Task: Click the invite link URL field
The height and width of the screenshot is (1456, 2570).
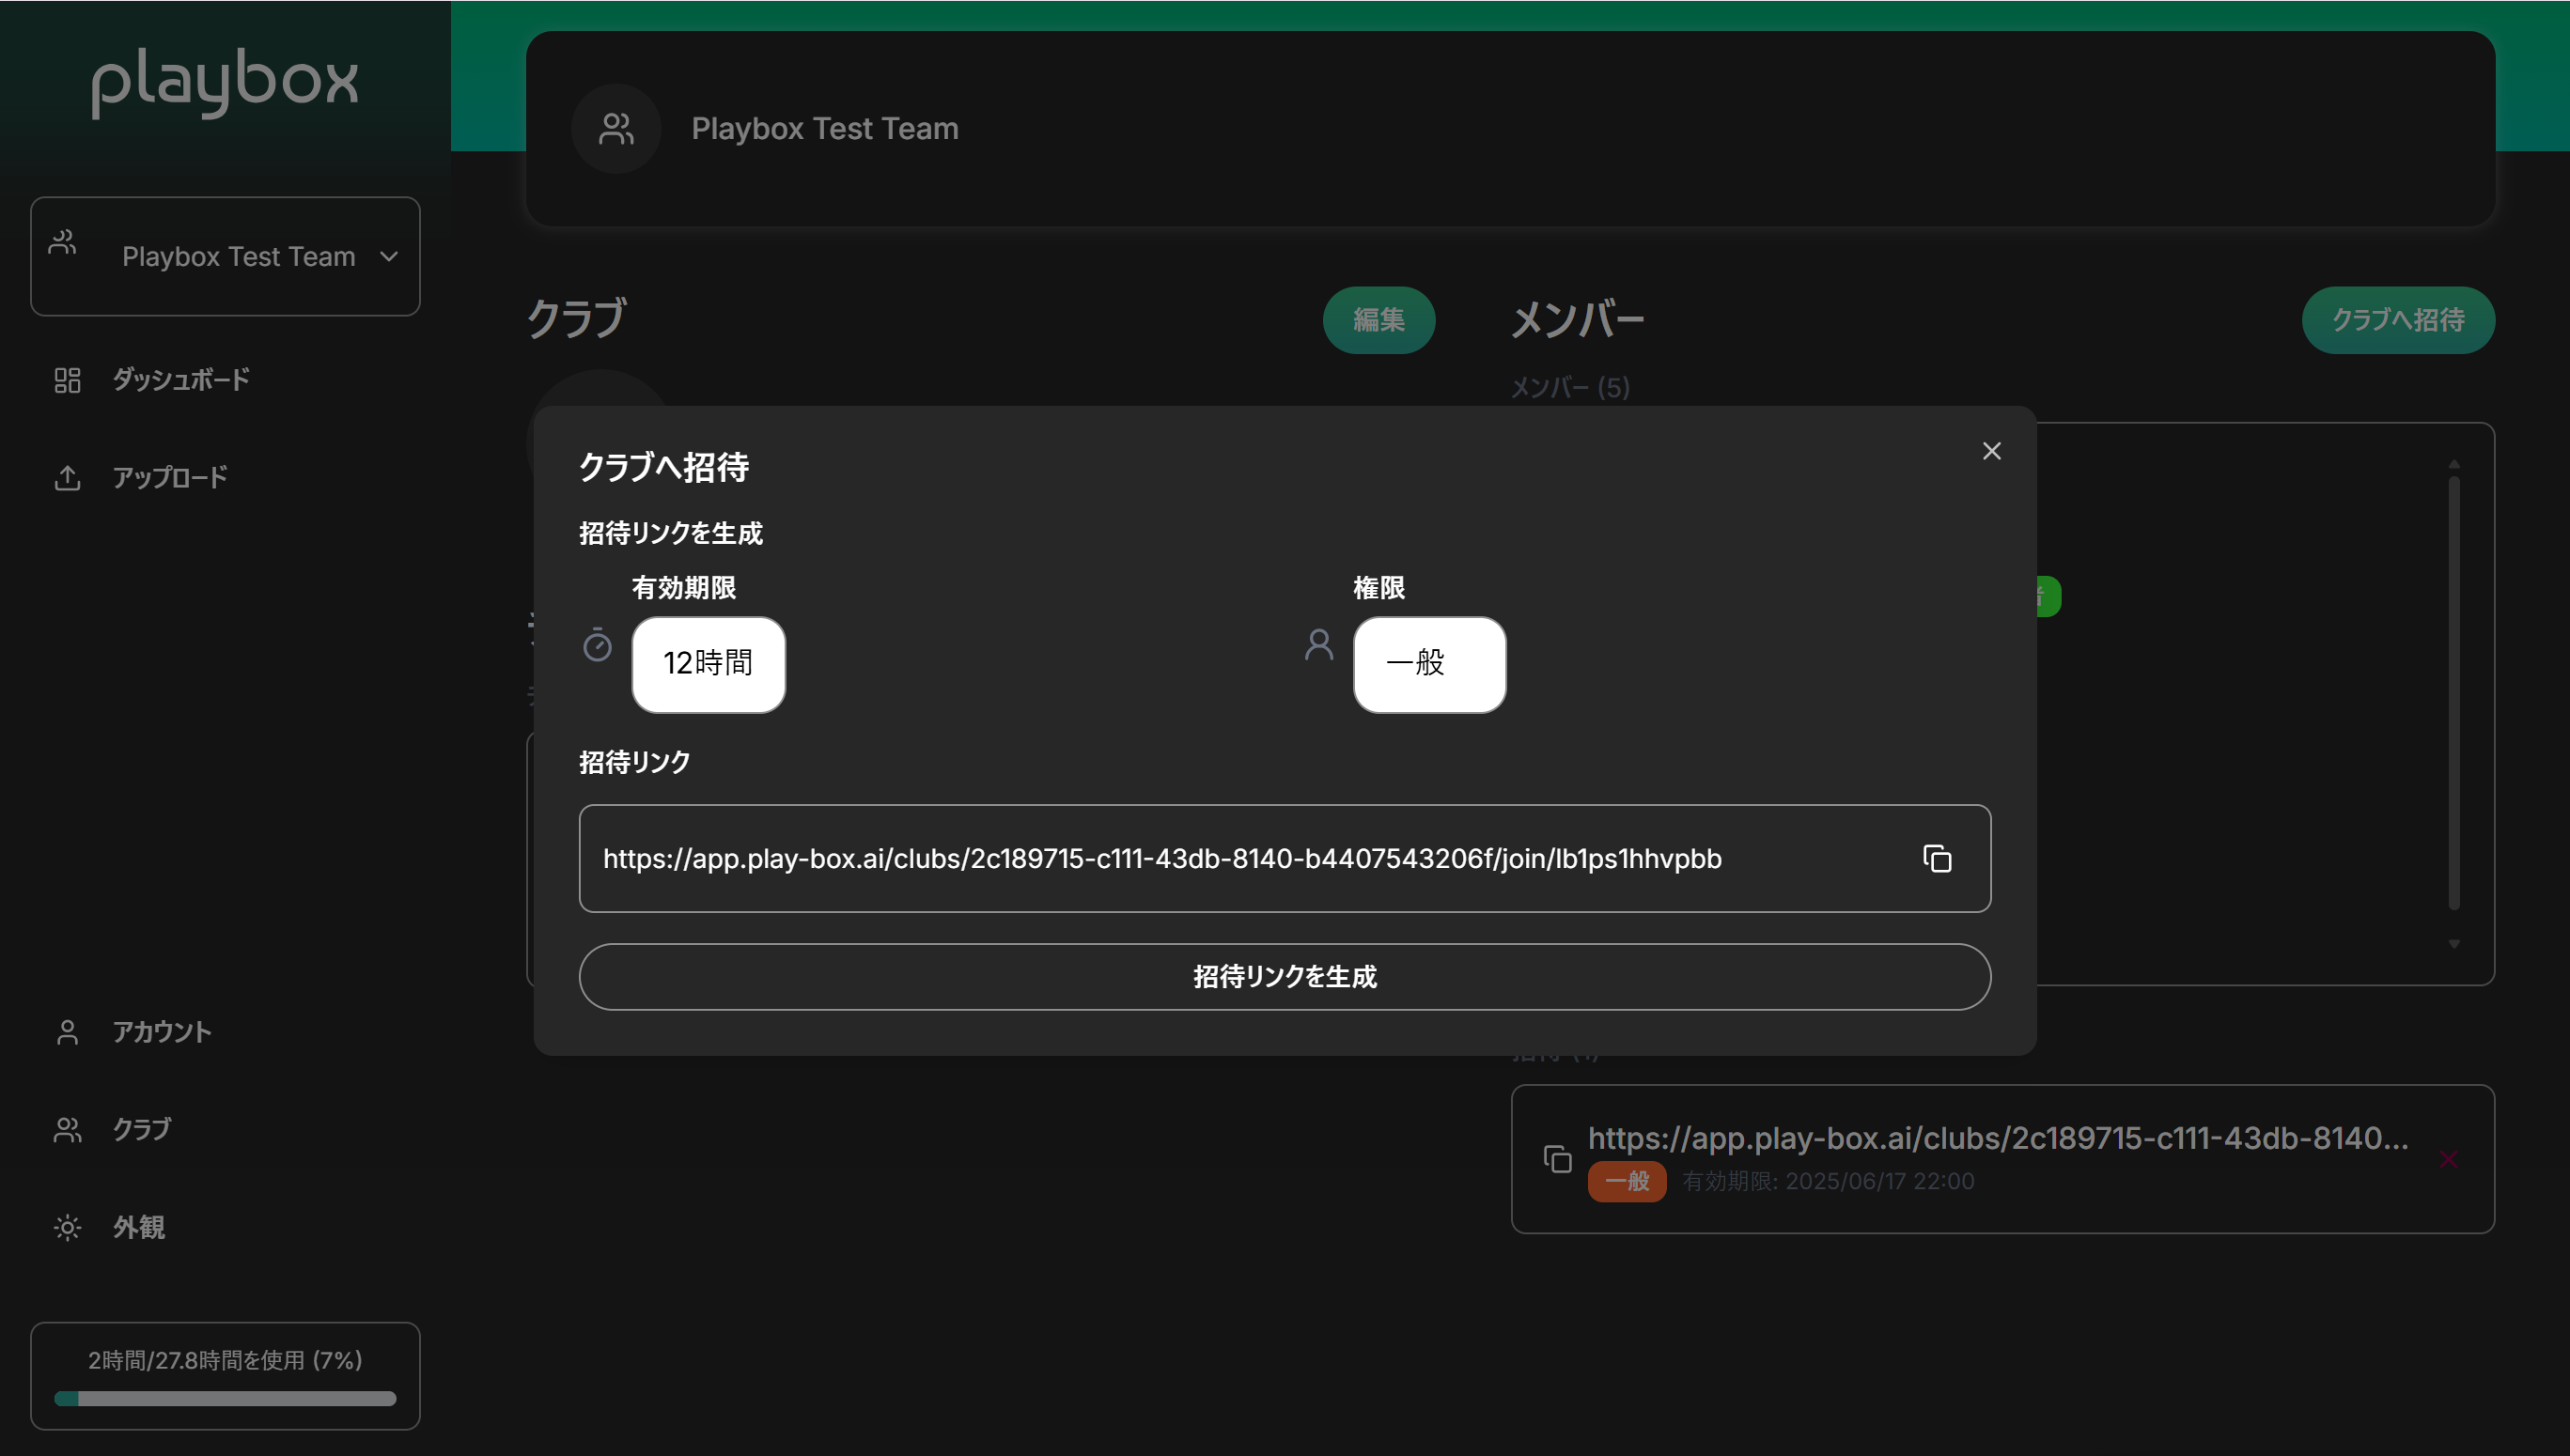Action: tap(1160, 859)
